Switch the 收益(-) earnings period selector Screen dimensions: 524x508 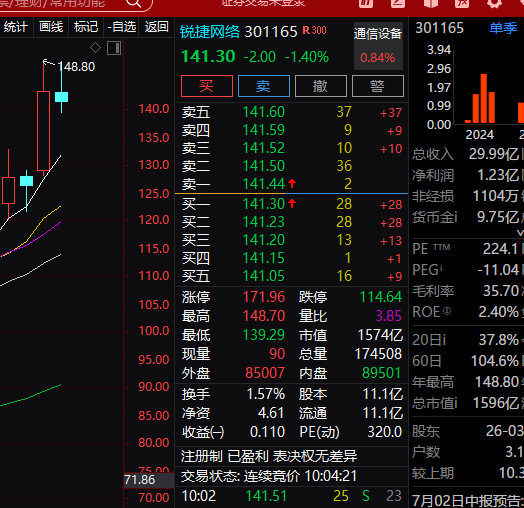[x=203, y=432]
